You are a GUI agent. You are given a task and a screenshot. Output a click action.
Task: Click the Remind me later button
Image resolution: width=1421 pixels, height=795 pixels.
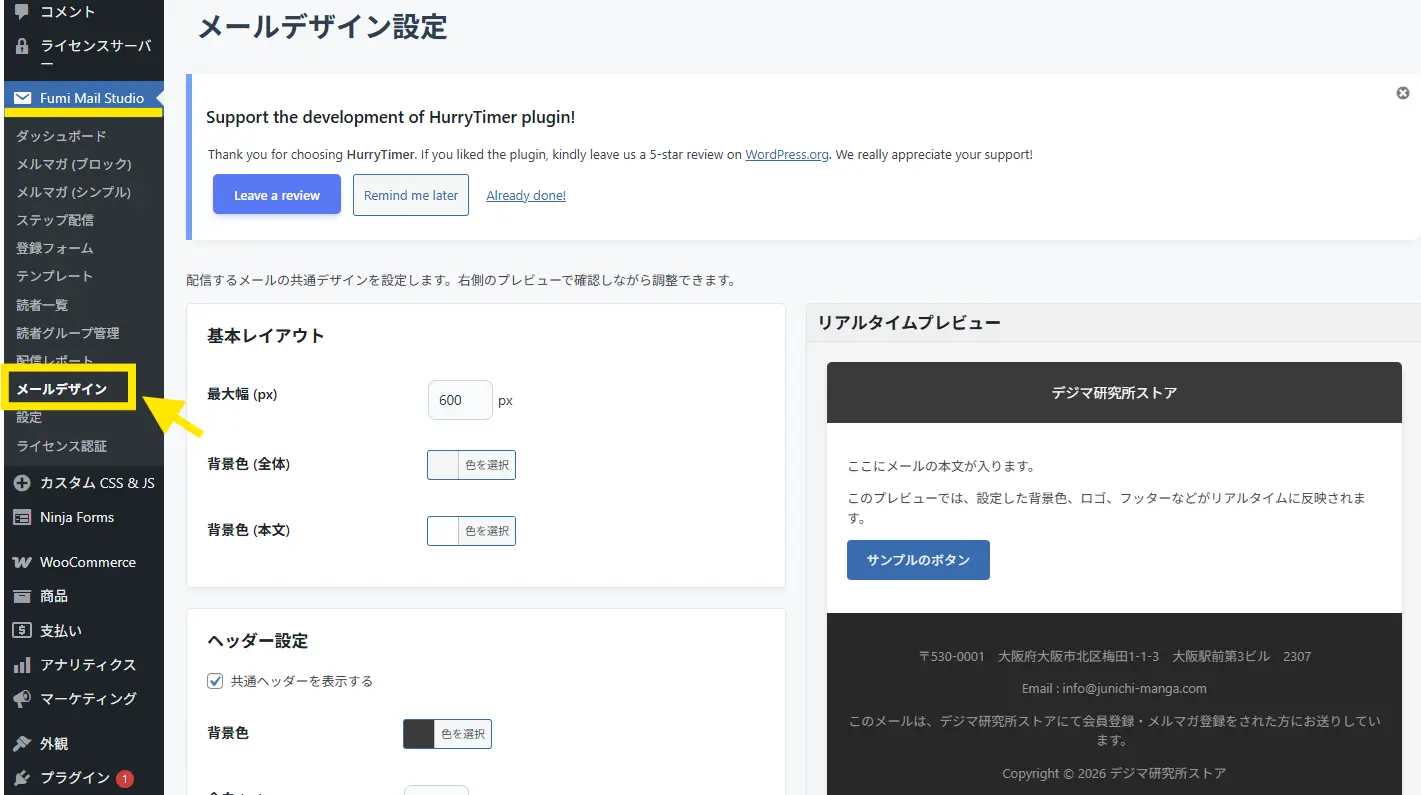411,195
